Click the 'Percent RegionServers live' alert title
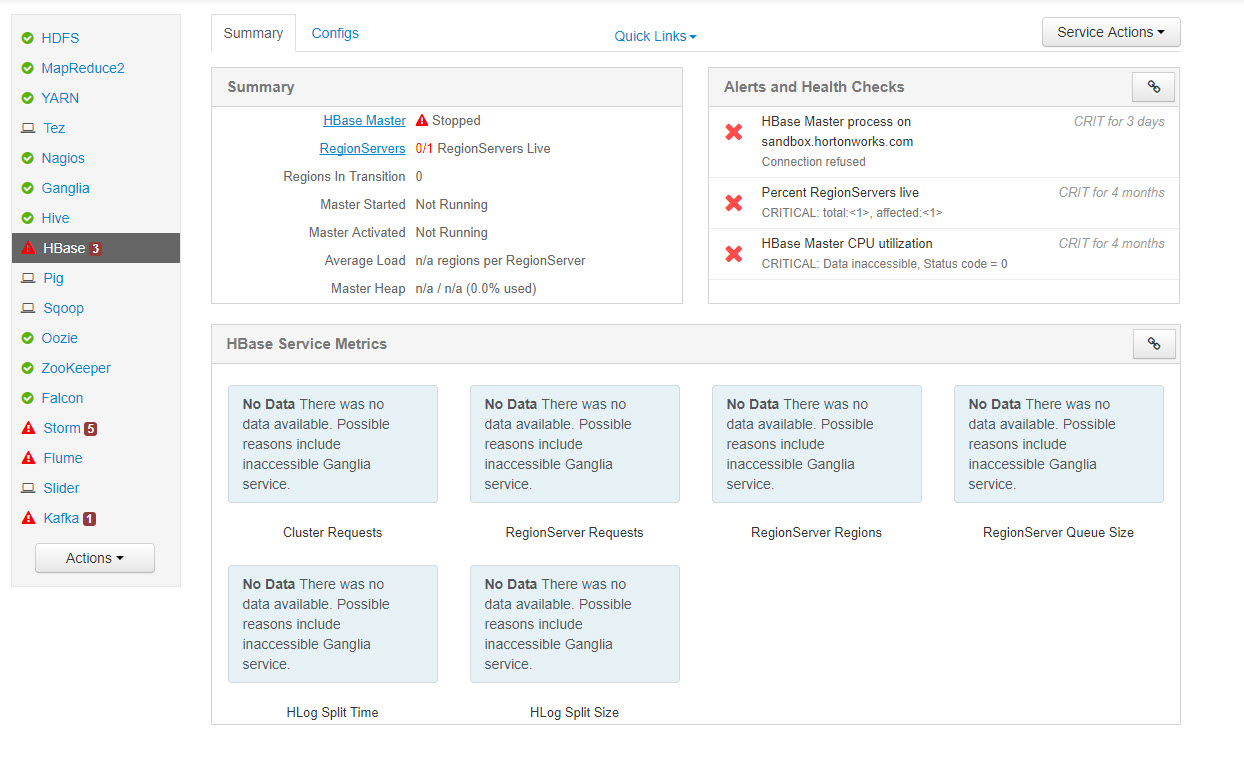The image size is (1244, 764). (x=840, y=192)
